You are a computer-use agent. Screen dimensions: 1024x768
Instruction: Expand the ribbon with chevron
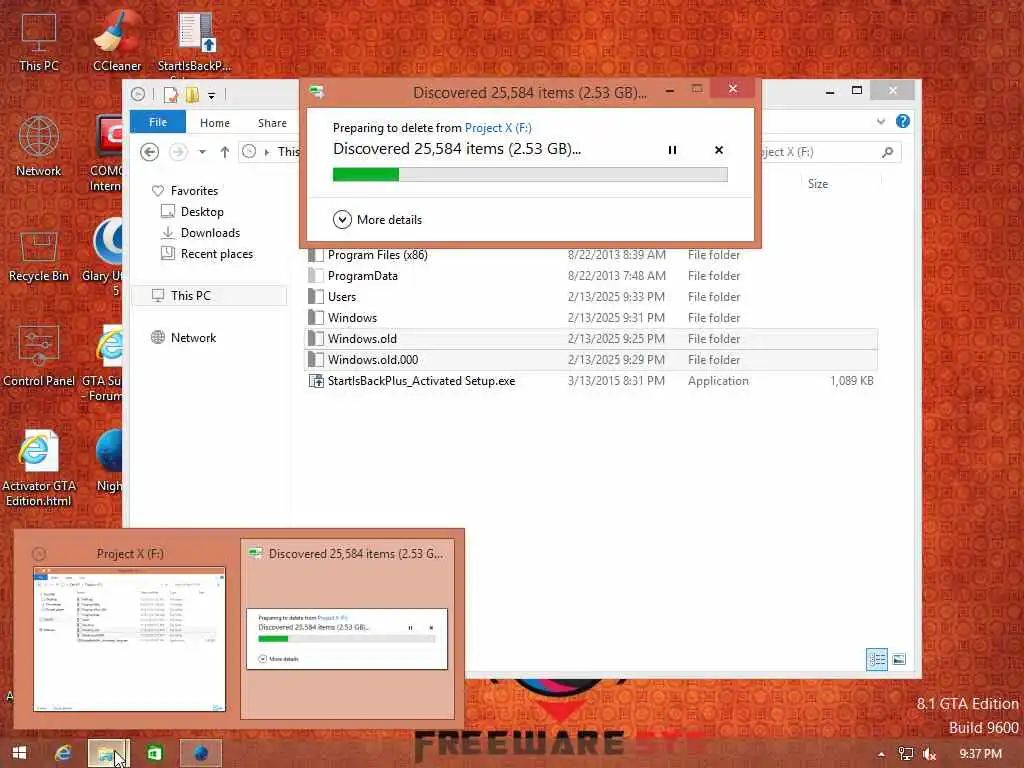(x=881, y=121)
